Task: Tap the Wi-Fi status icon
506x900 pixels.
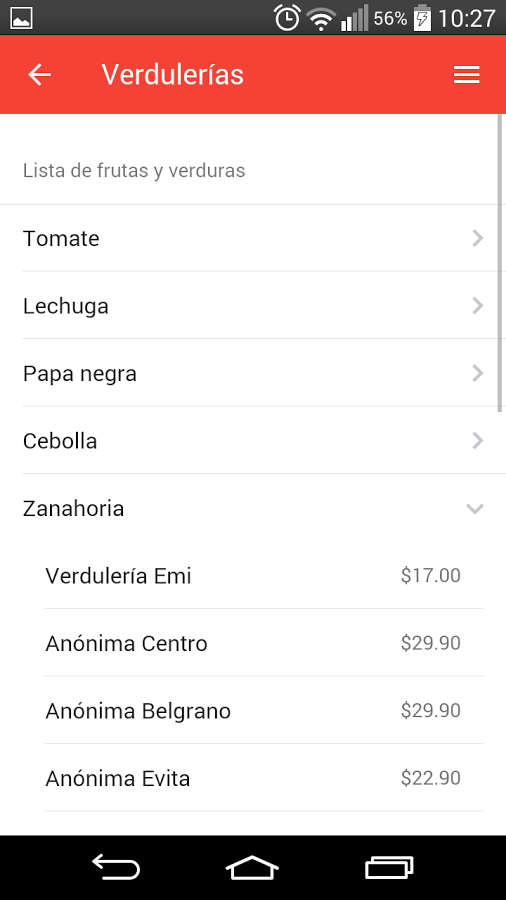Action: point(321,19)
